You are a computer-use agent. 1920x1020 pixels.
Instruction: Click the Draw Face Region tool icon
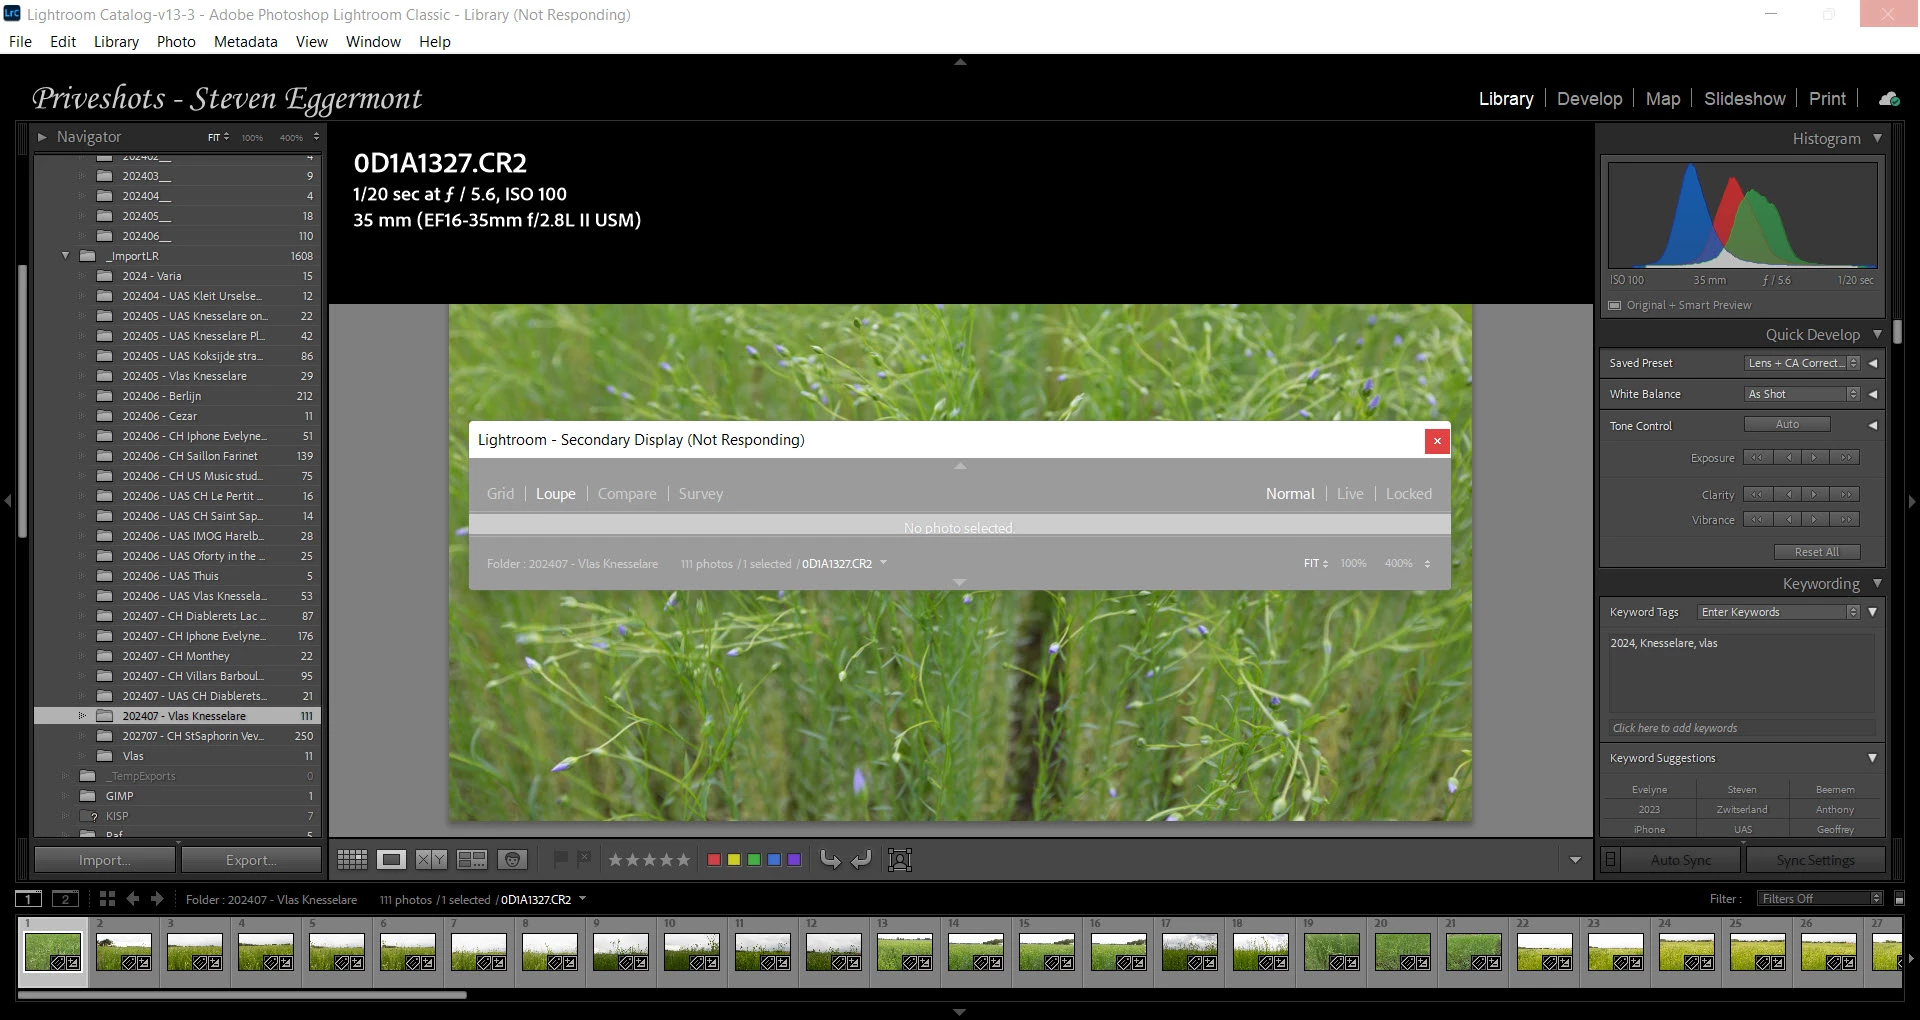(900, 859)
